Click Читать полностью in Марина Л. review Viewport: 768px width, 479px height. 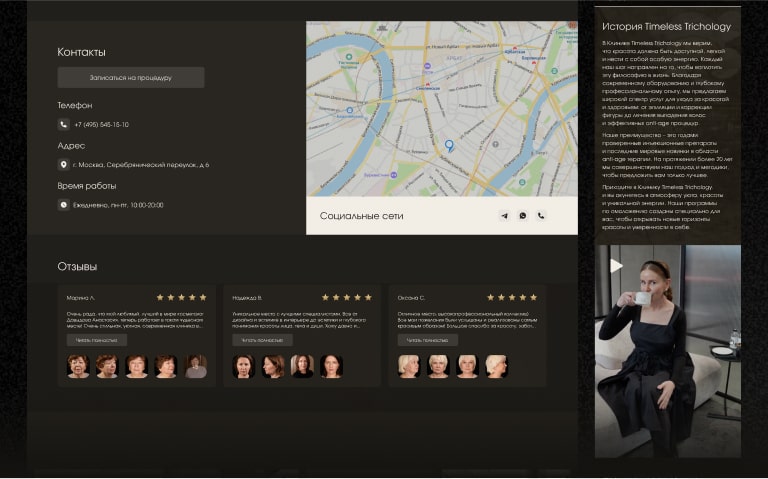click(x=97, y=340)
